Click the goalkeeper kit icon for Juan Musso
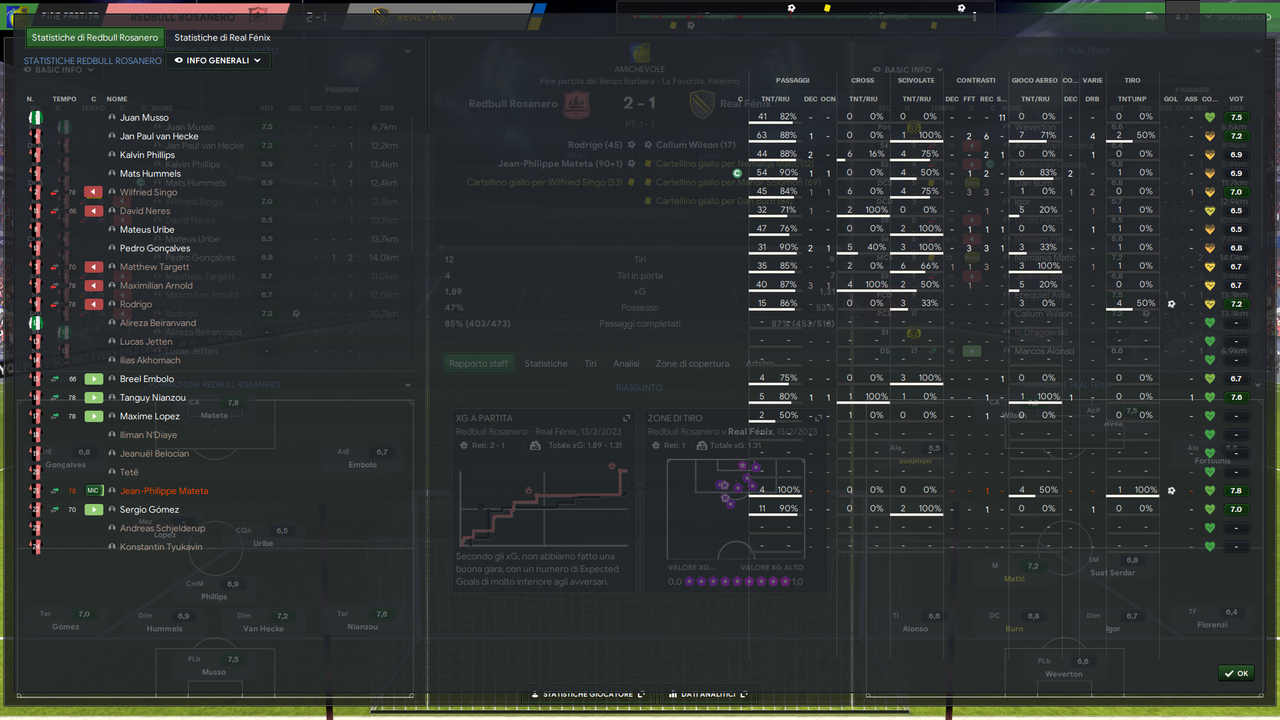The image size is (1280, 720). [35, 118]
